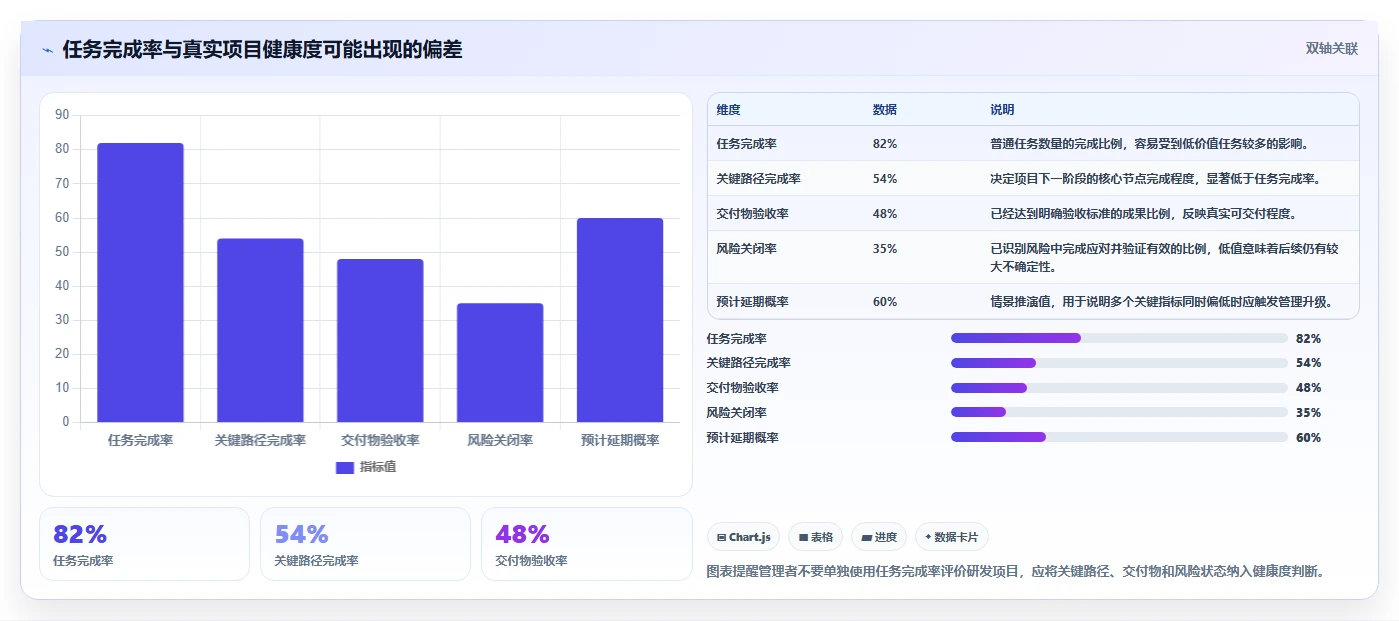Click the 关键路径完成率 progress bar
The image size is (1399, 621).
[1119, 363]
